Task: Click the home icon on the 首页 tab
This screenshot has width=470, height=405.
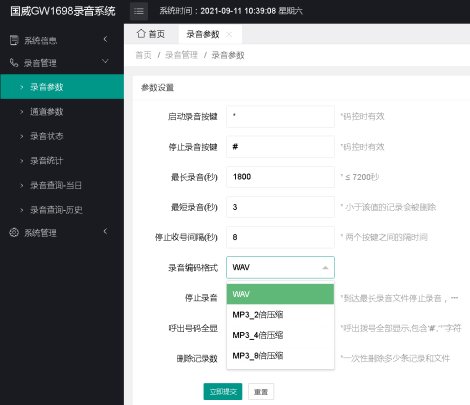Action: click(x=141, y=33)
